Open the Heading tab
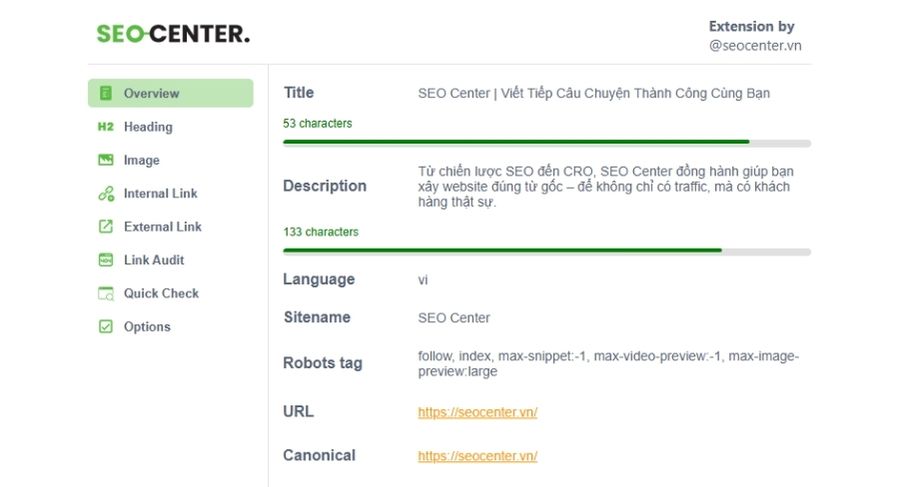The image size is (900, 487). pyautogui.click(x=148, y=127)
